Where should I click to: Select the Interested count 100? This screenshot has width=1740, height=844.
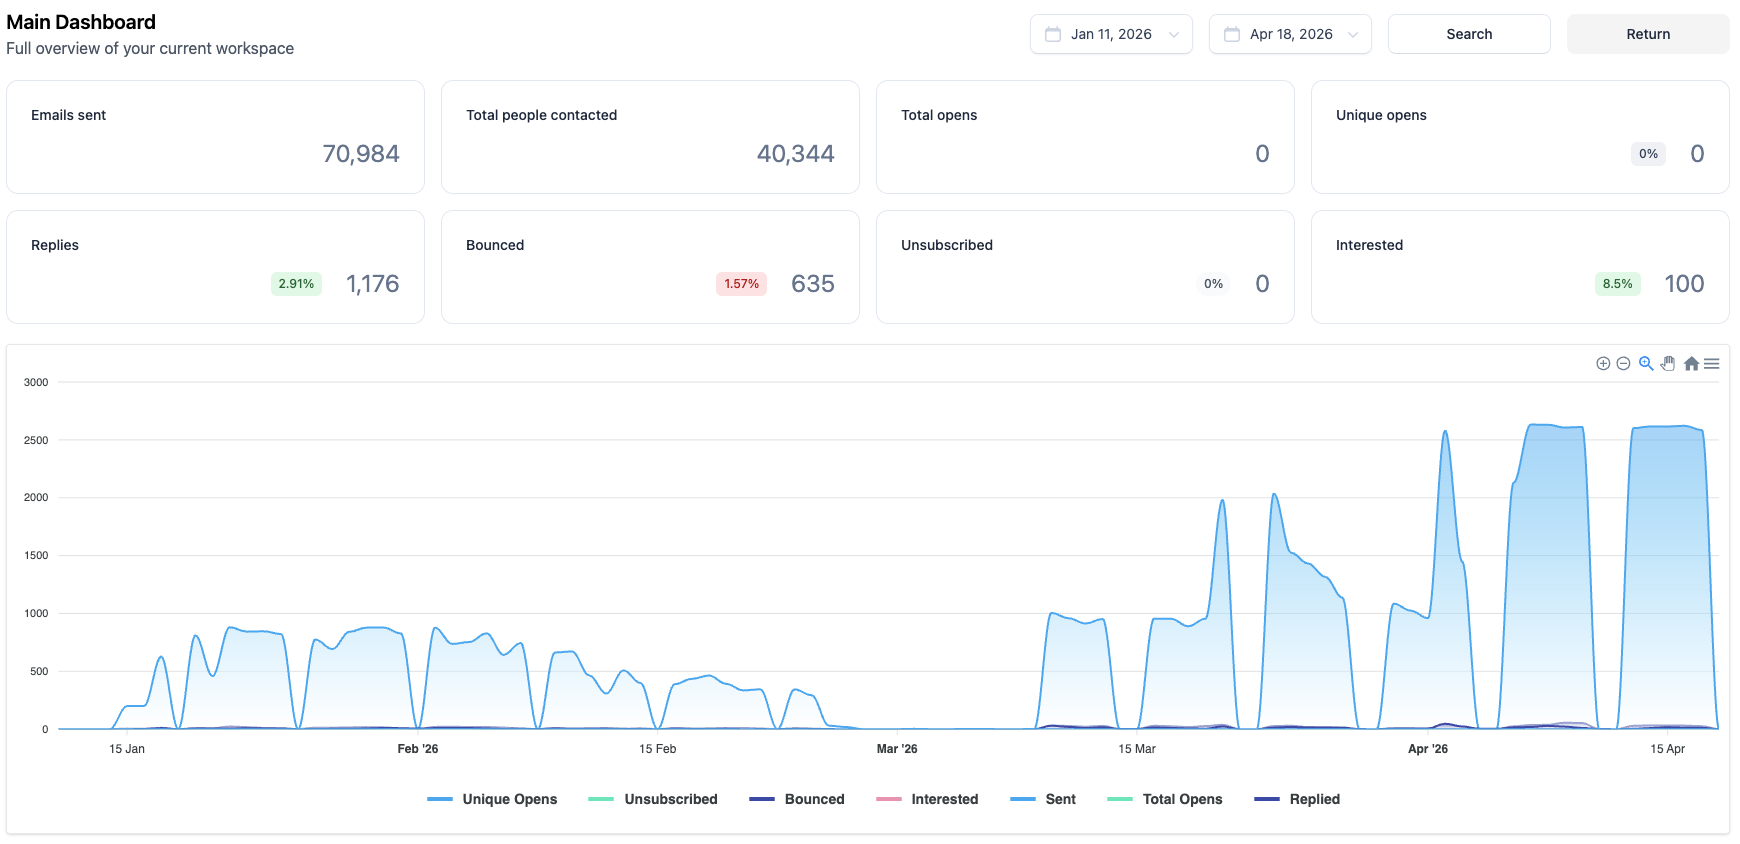click(x=1685, y=284)
